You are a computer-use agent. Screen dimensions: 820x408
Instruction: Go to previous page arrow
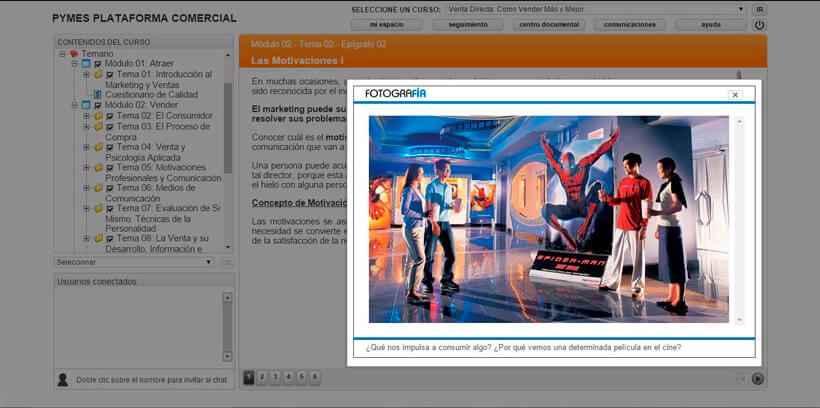click(x=742, y=379)
